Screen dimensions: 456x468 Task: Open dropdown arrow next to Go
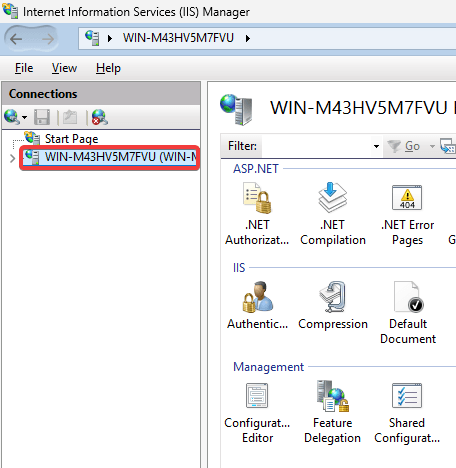pyautogui.click(x=432, y=146)
